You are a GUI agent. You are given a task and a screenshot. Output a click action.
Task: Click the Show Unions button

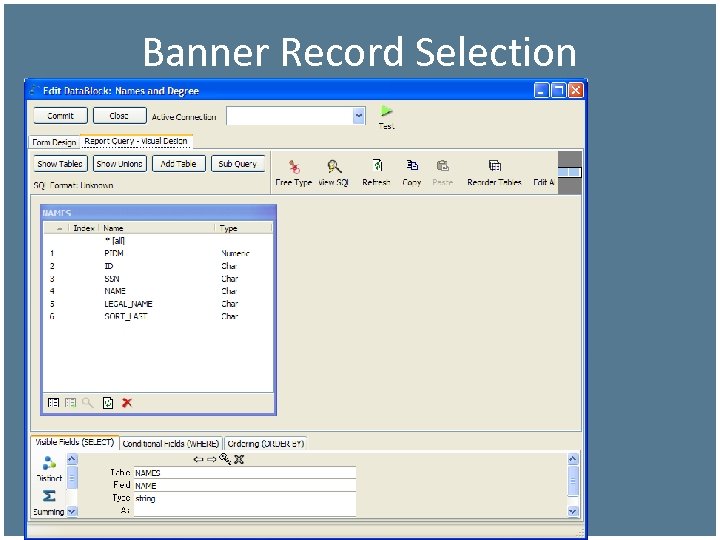119,163
